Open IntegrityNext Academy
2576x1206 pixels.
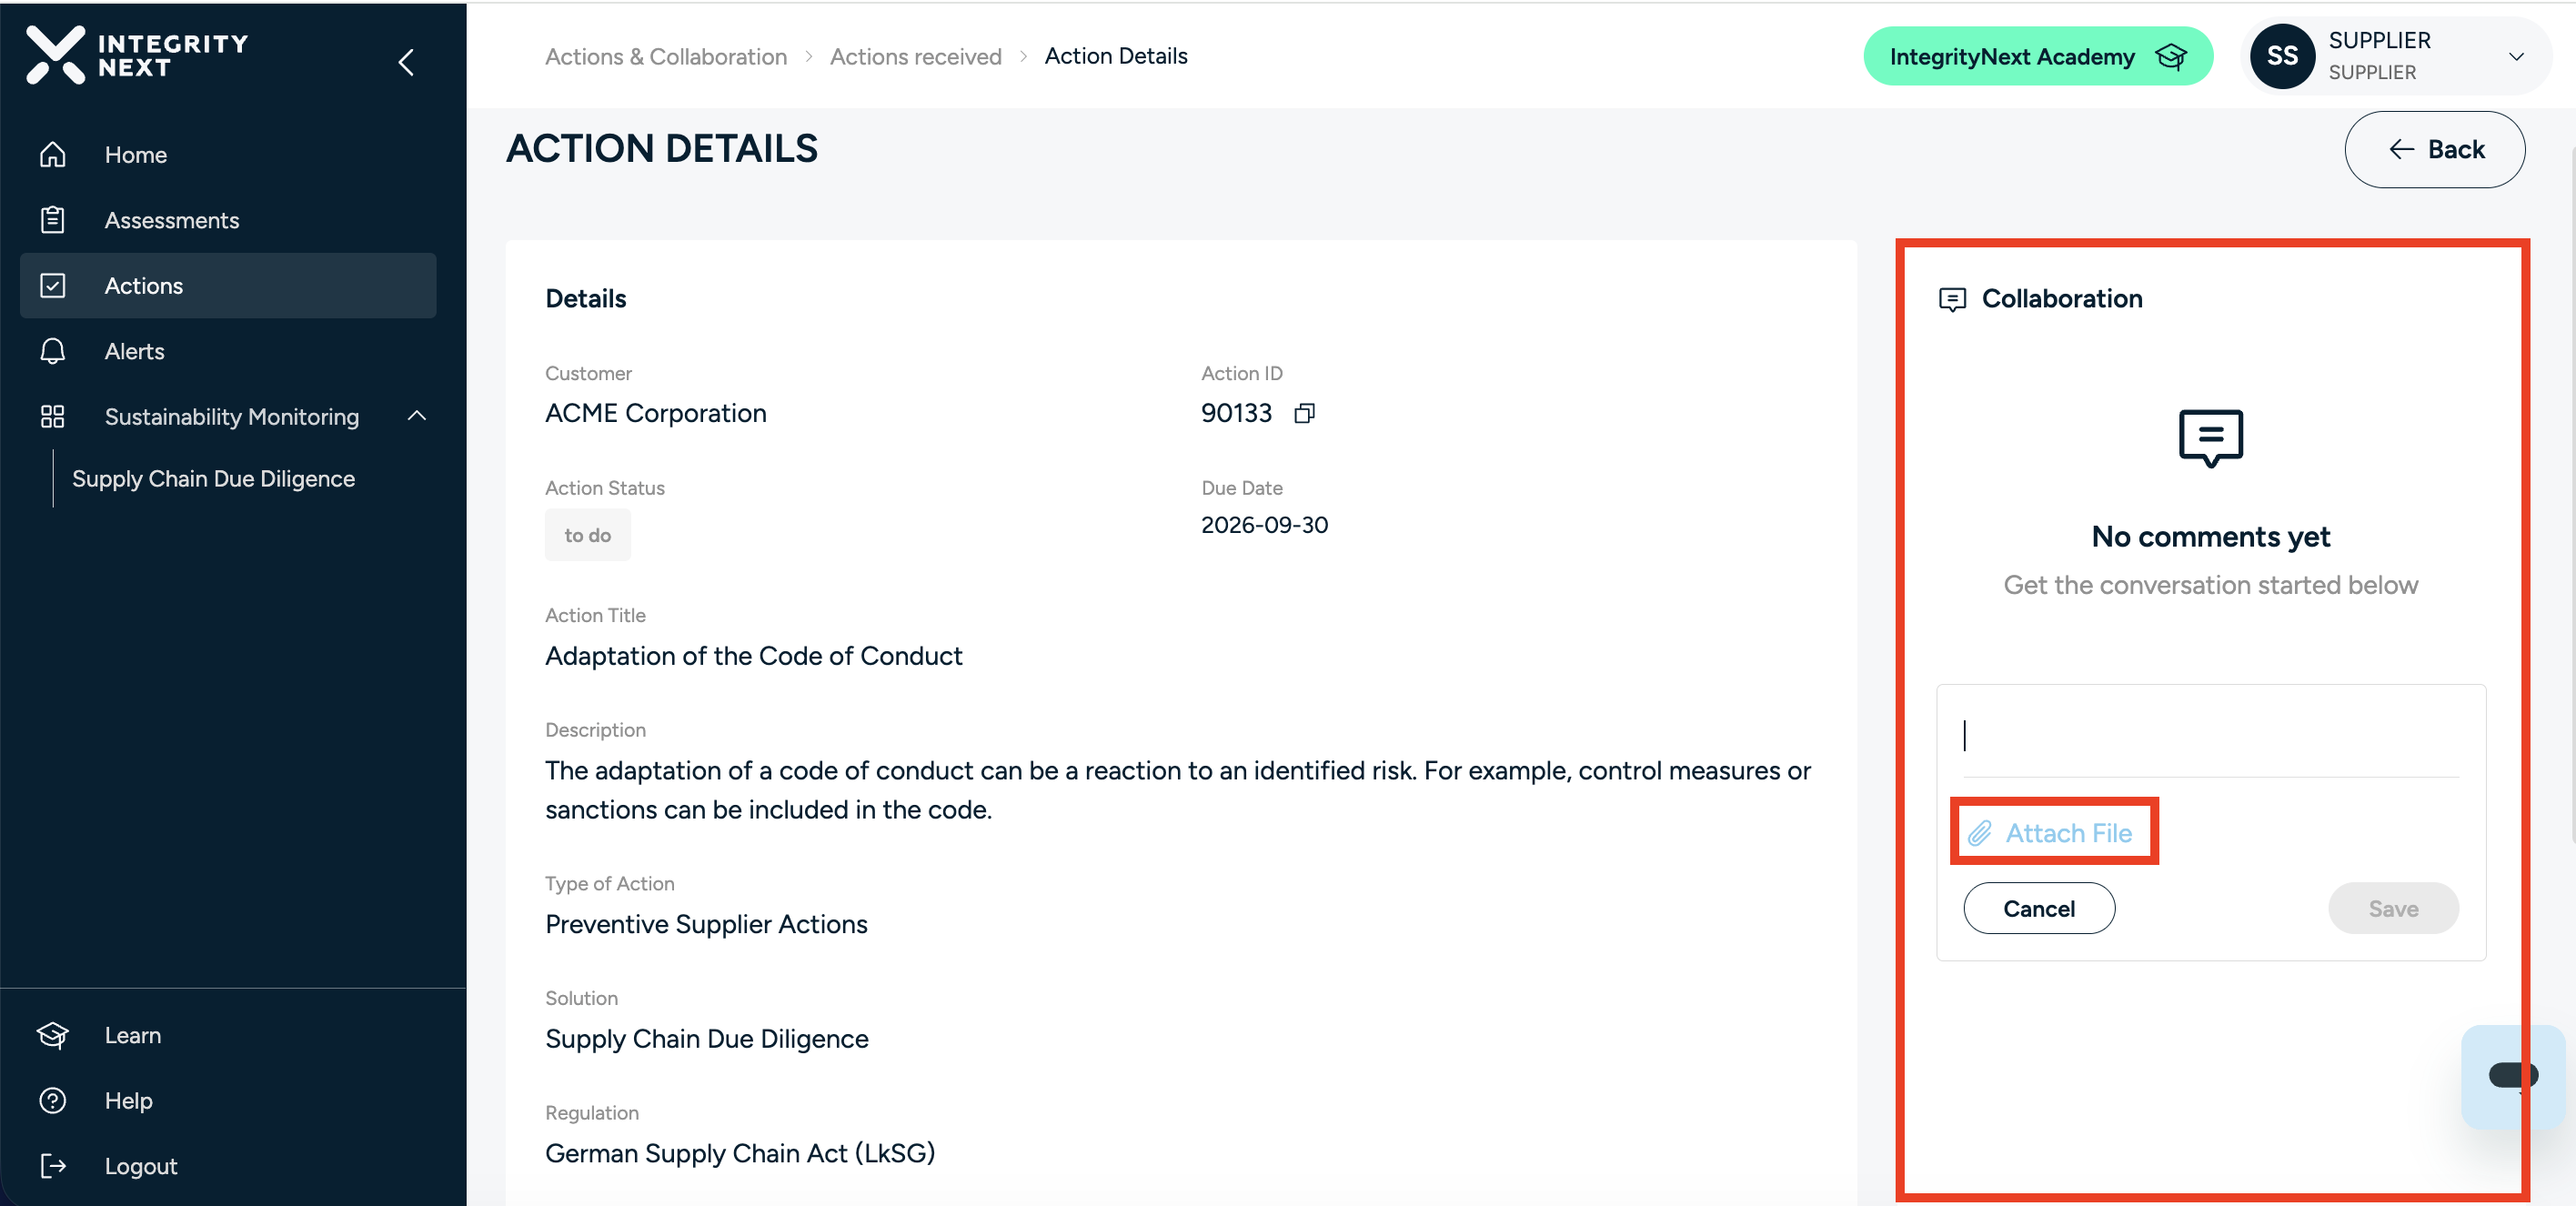click(x=2037, y=56)
